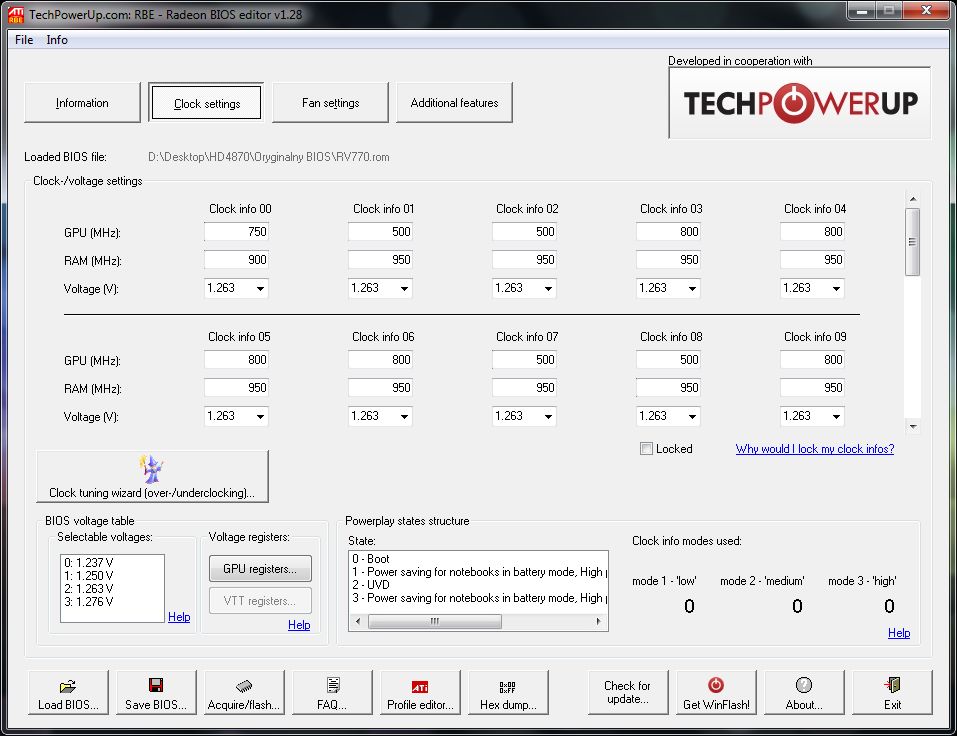Click Clock info 00 RAM MHz field
This screenshot has width=957, height=736.
236,260
